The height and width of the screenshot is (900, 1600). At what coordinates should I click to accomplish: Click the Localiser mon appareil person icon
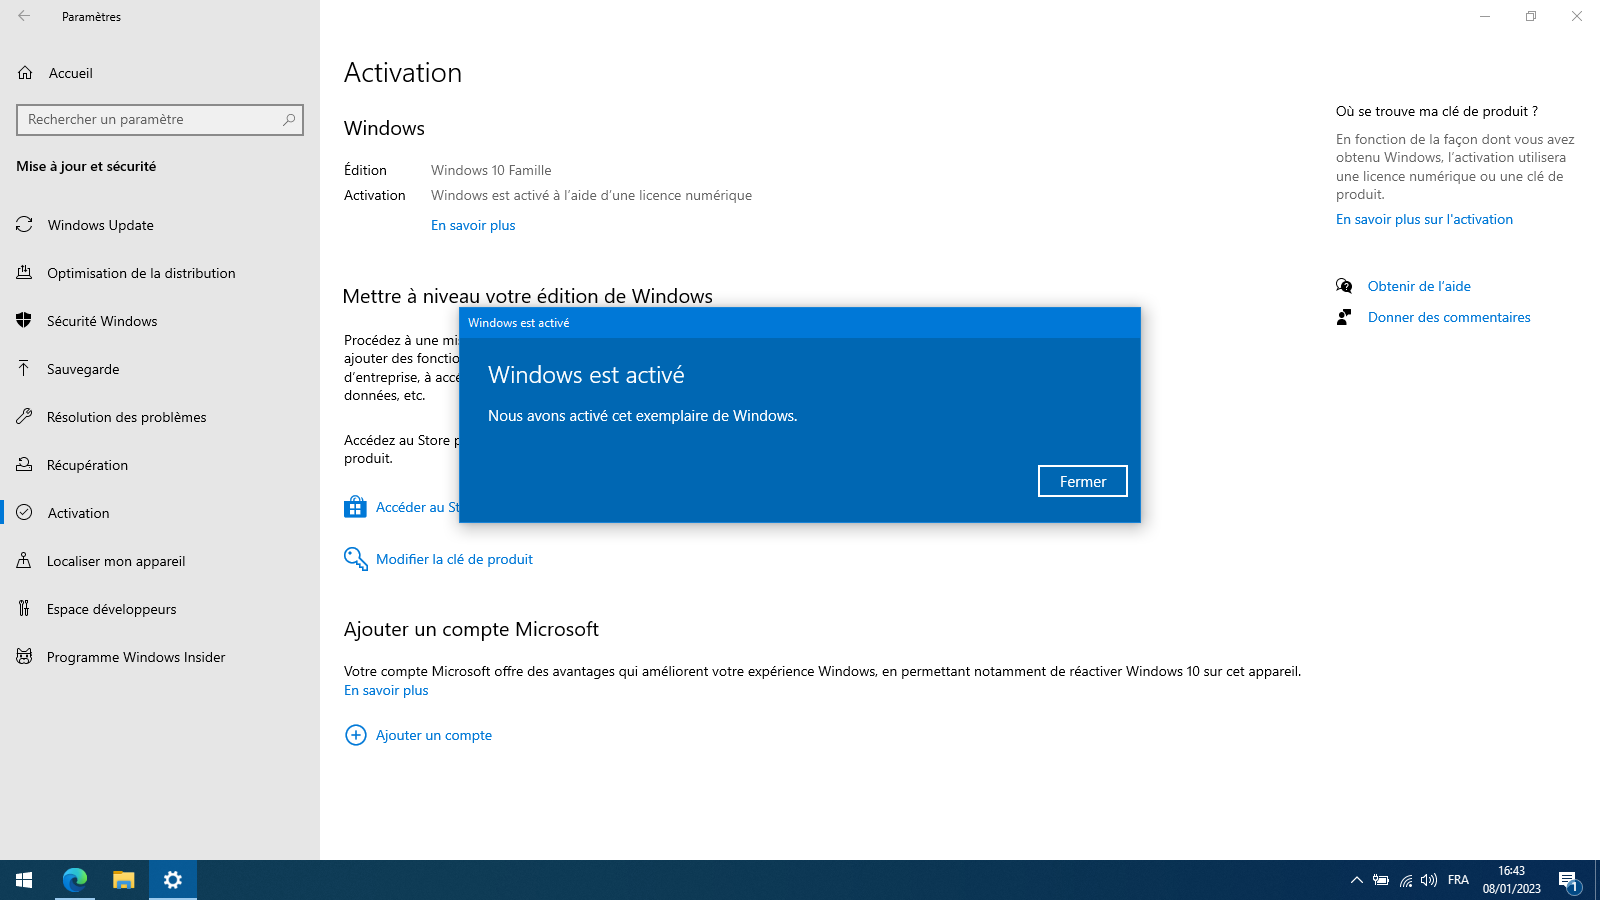[x=24, y=560]
